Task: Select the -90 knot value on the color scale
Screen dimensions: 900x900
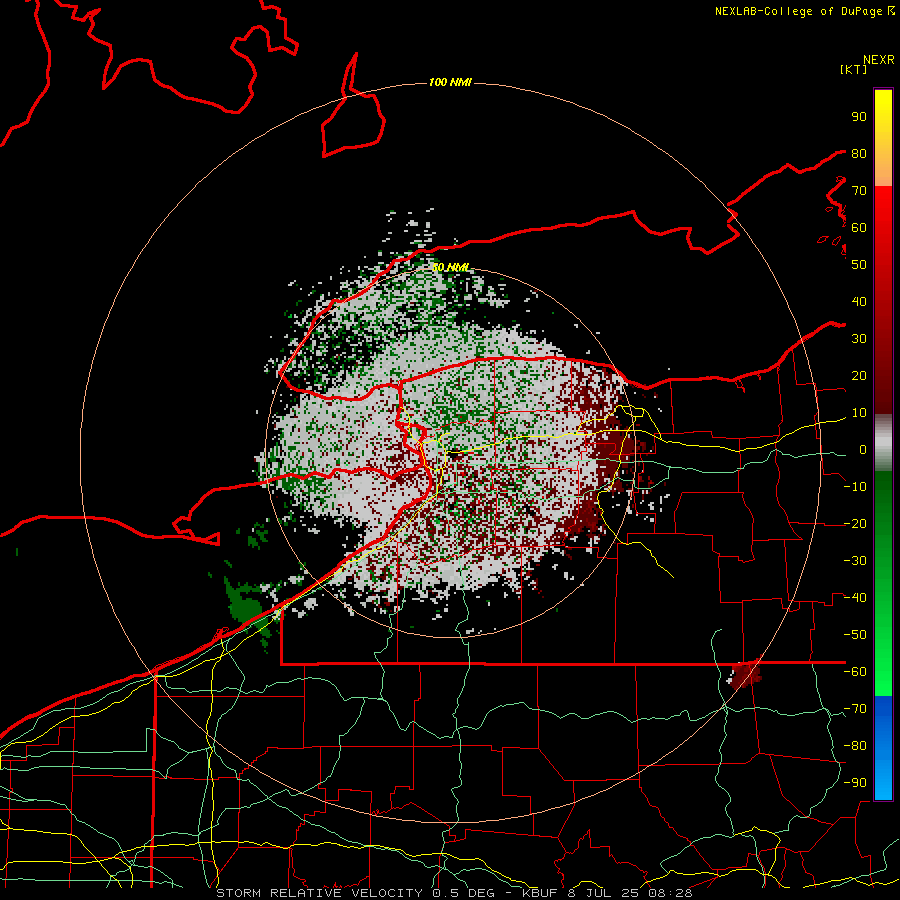Action: [x=855, y=783]
